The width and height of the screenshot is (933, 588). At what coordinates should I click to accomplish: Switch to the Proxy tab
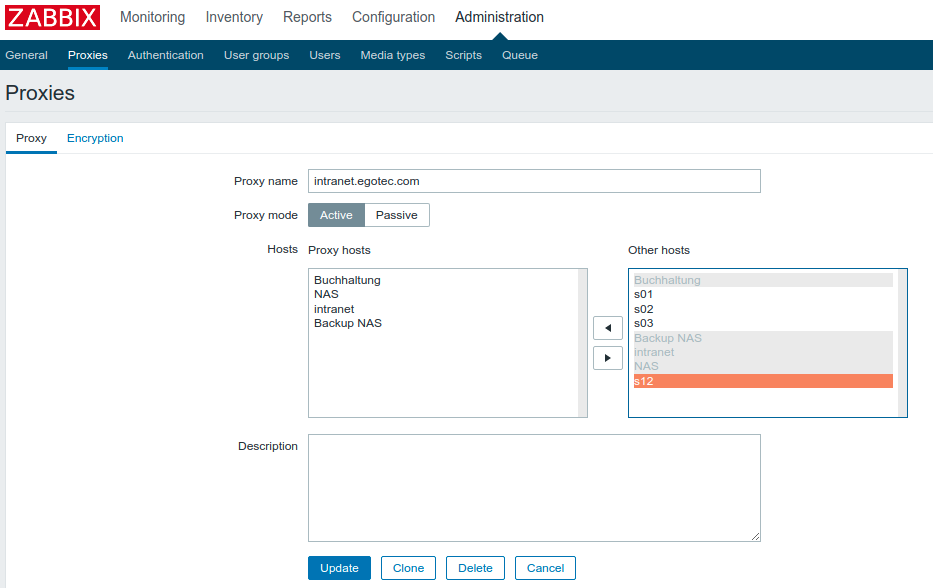[31, 137]
